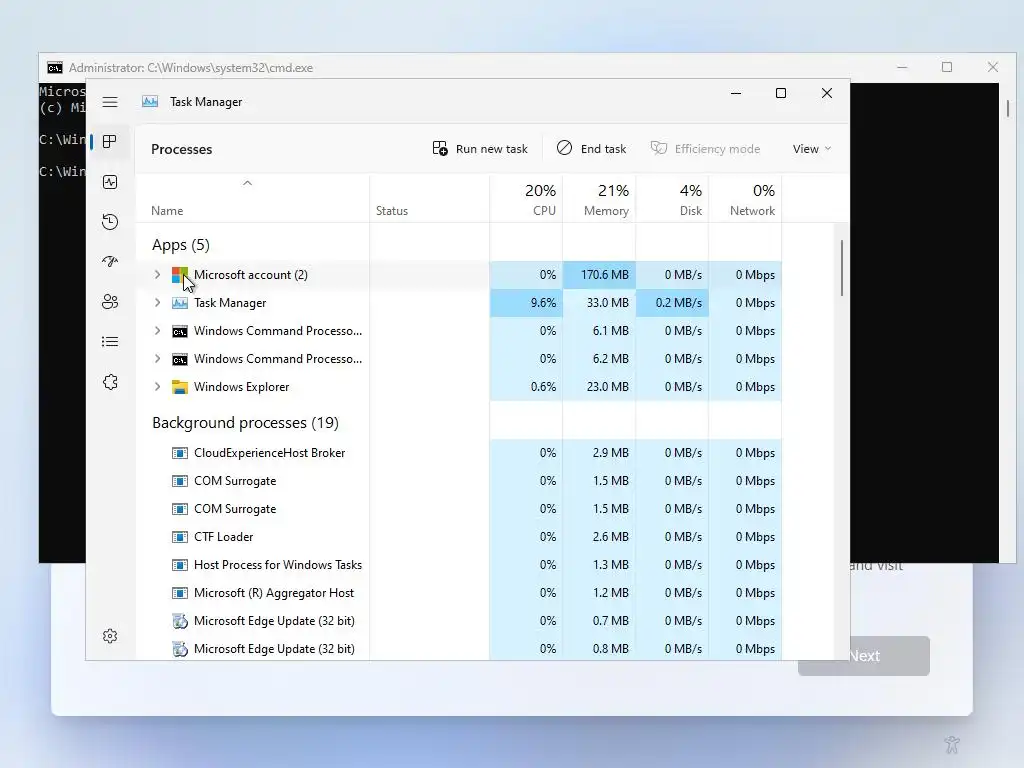Open the View dropdown
The width and height of the screenshot is (1024, 768).
(812, 149)
